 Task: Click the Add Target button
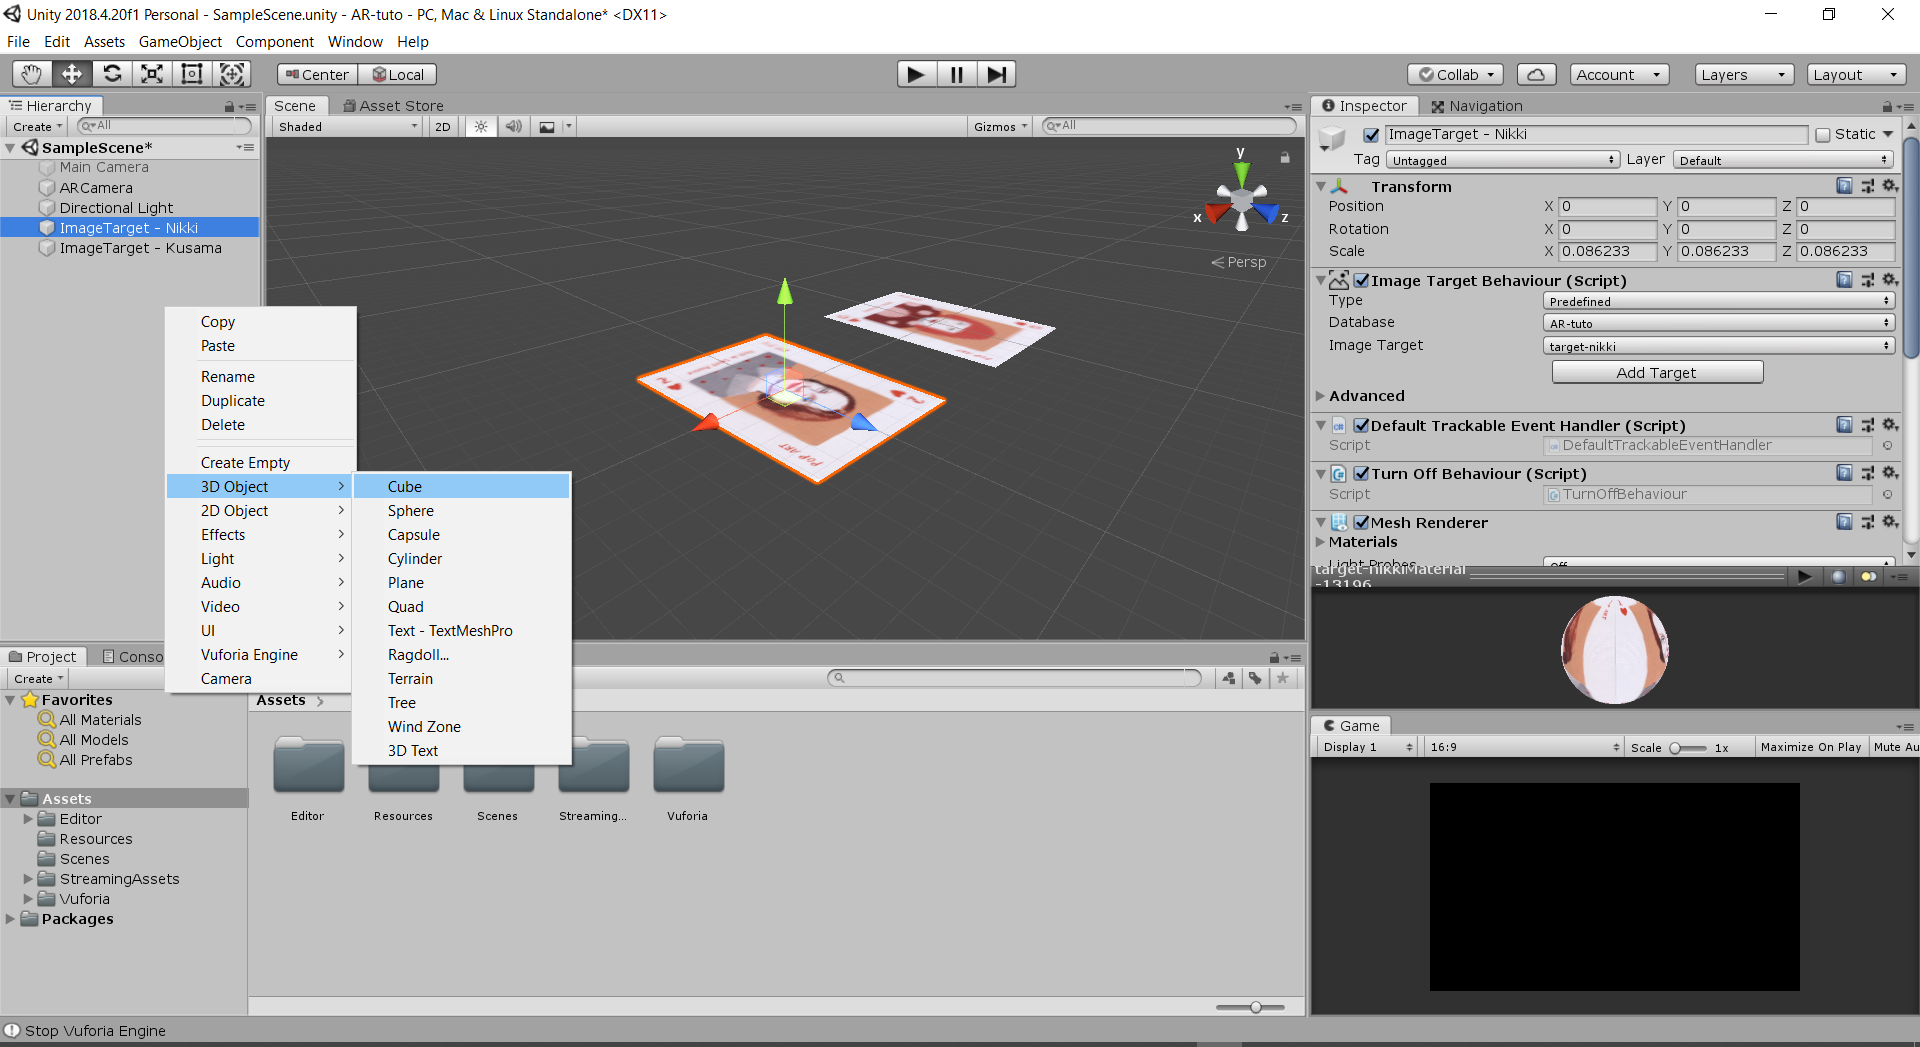(1656, 373)
